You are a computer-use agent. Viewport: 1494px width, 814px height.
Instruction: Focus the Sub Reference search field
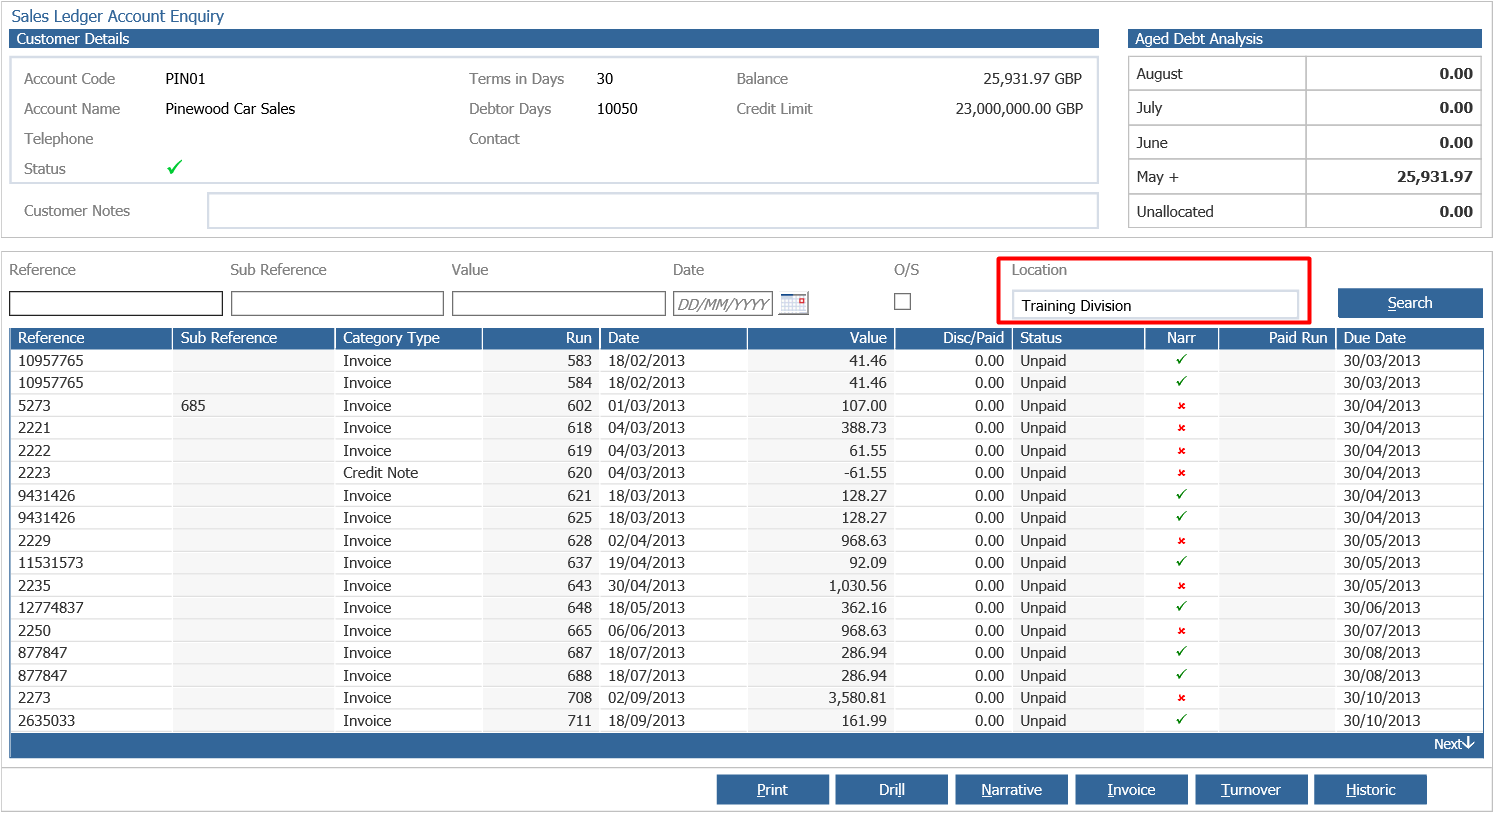tap(337, 303)
